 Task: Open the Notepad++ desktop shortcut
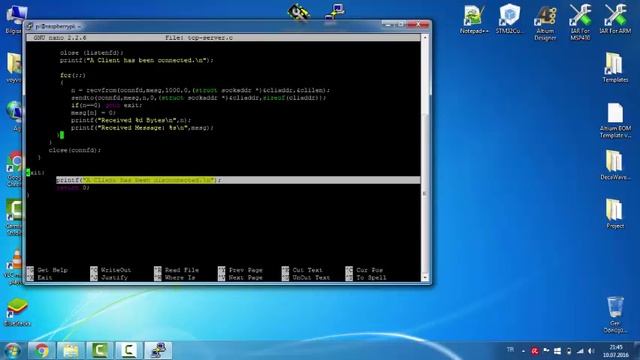point(473,19)
